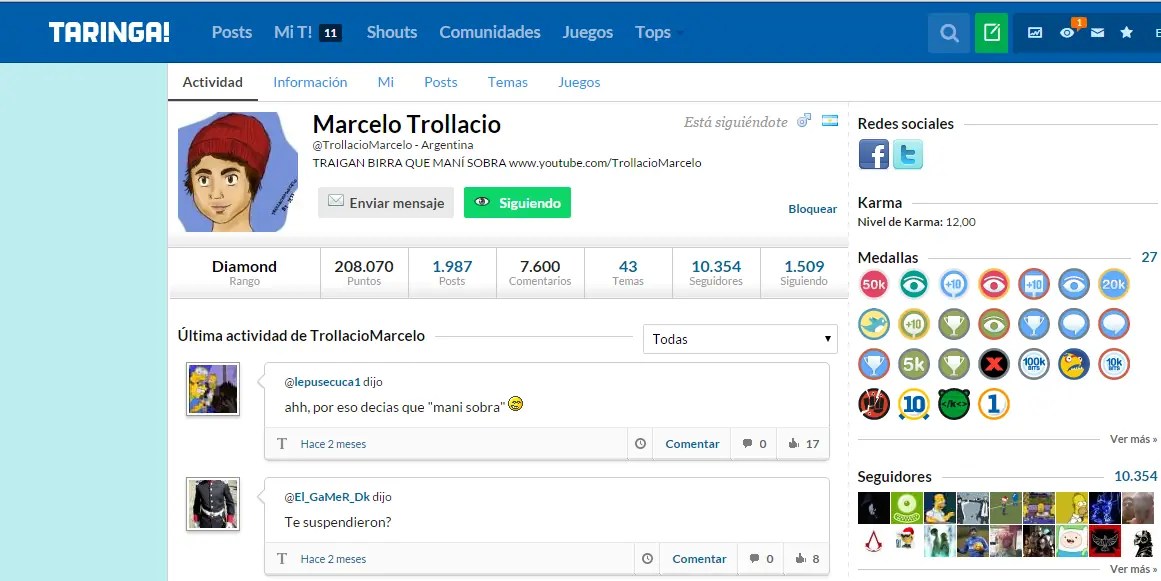Open the favorites star icon in header
The height and width of the screenshot is (581, 1161).
(x=1126, y=33)
